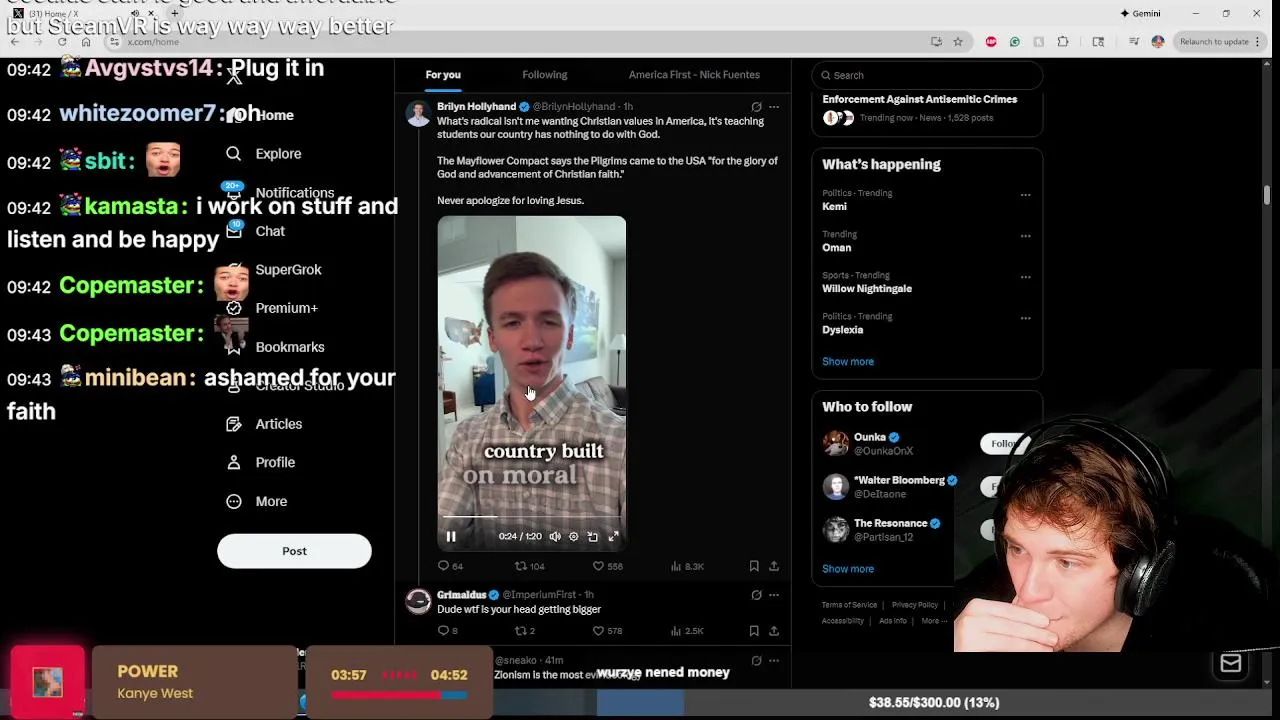
Task: Switch to the Following tab
Action: tap(544, 75)
